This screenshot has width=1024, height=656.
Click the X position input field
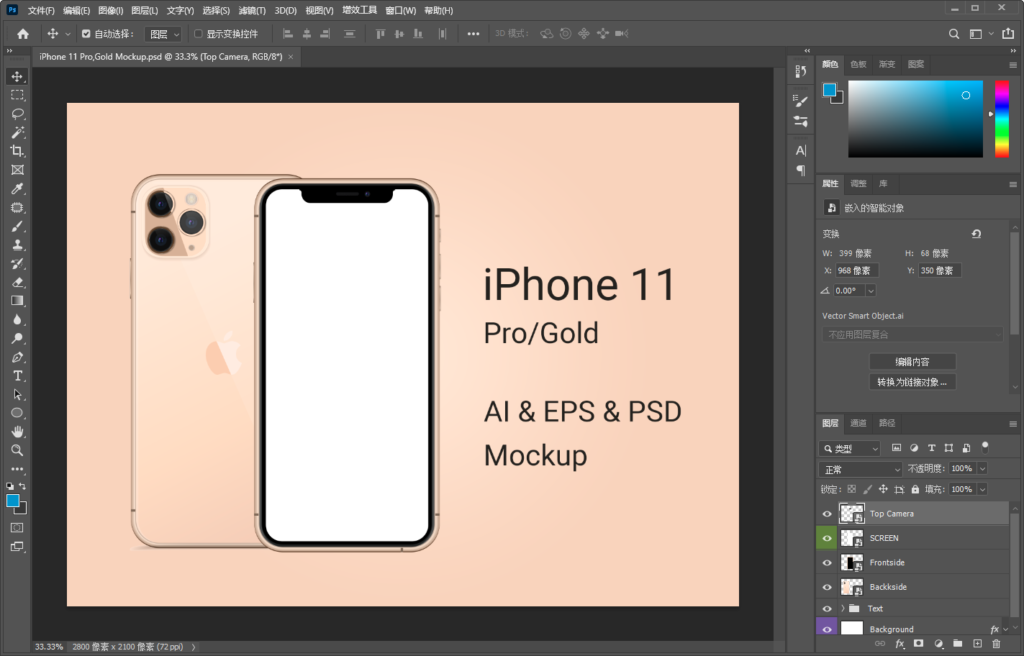857,271
